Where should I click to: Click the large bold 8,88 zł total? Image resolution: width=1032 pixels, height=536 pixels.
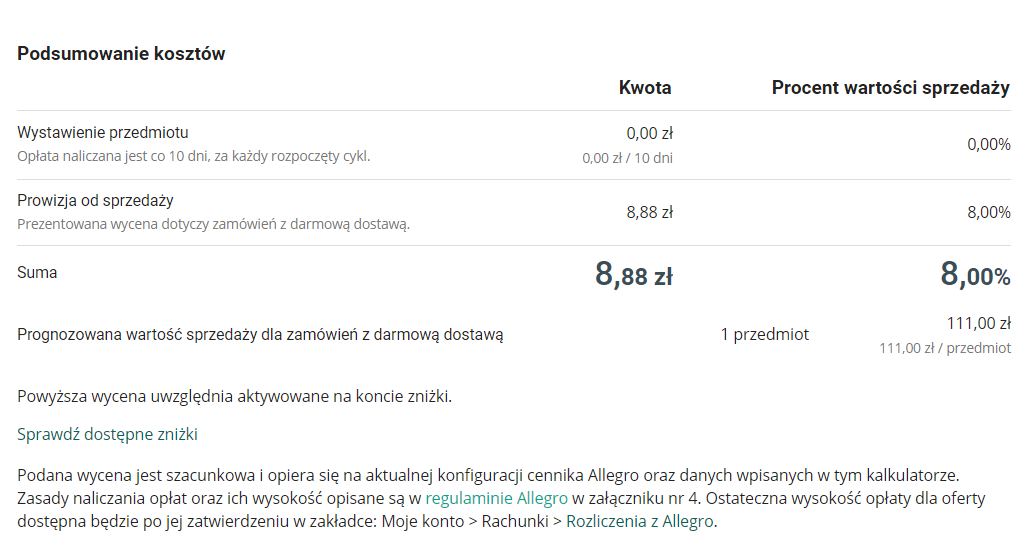[633, 274]
